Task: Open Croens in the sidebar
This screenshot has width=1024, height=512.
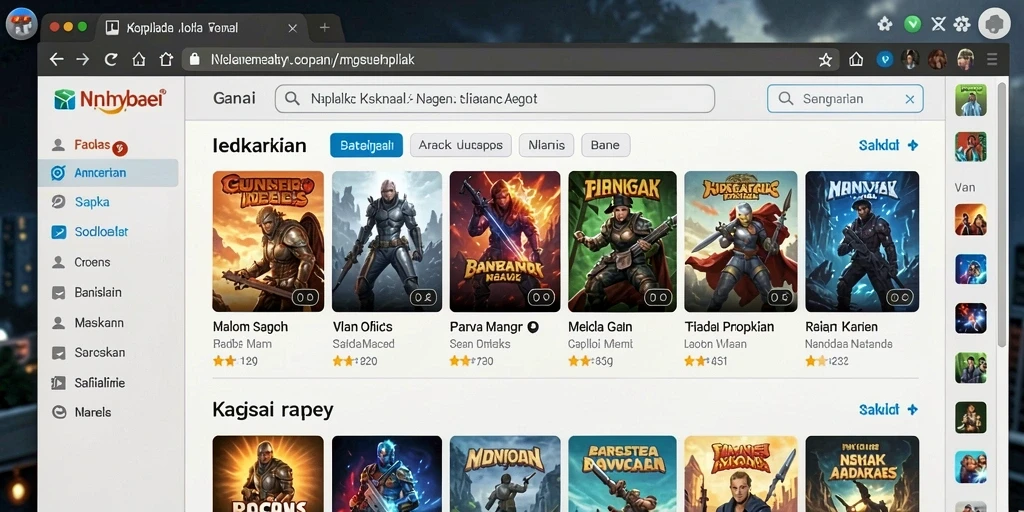Action: pos(92,263)
